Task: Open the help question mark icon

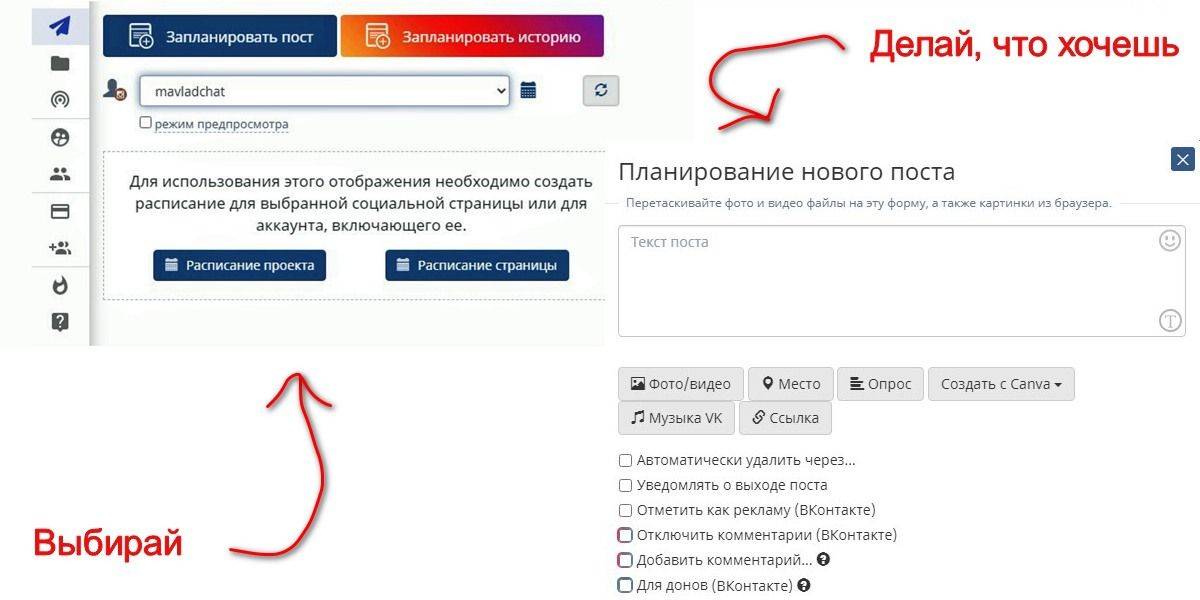Action: 60,322
